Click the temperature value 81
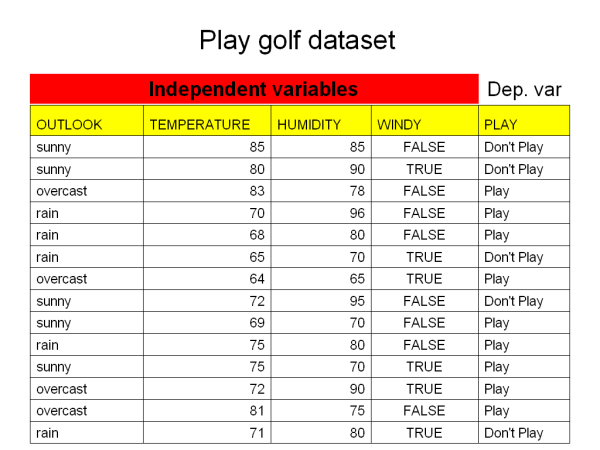 257,411
